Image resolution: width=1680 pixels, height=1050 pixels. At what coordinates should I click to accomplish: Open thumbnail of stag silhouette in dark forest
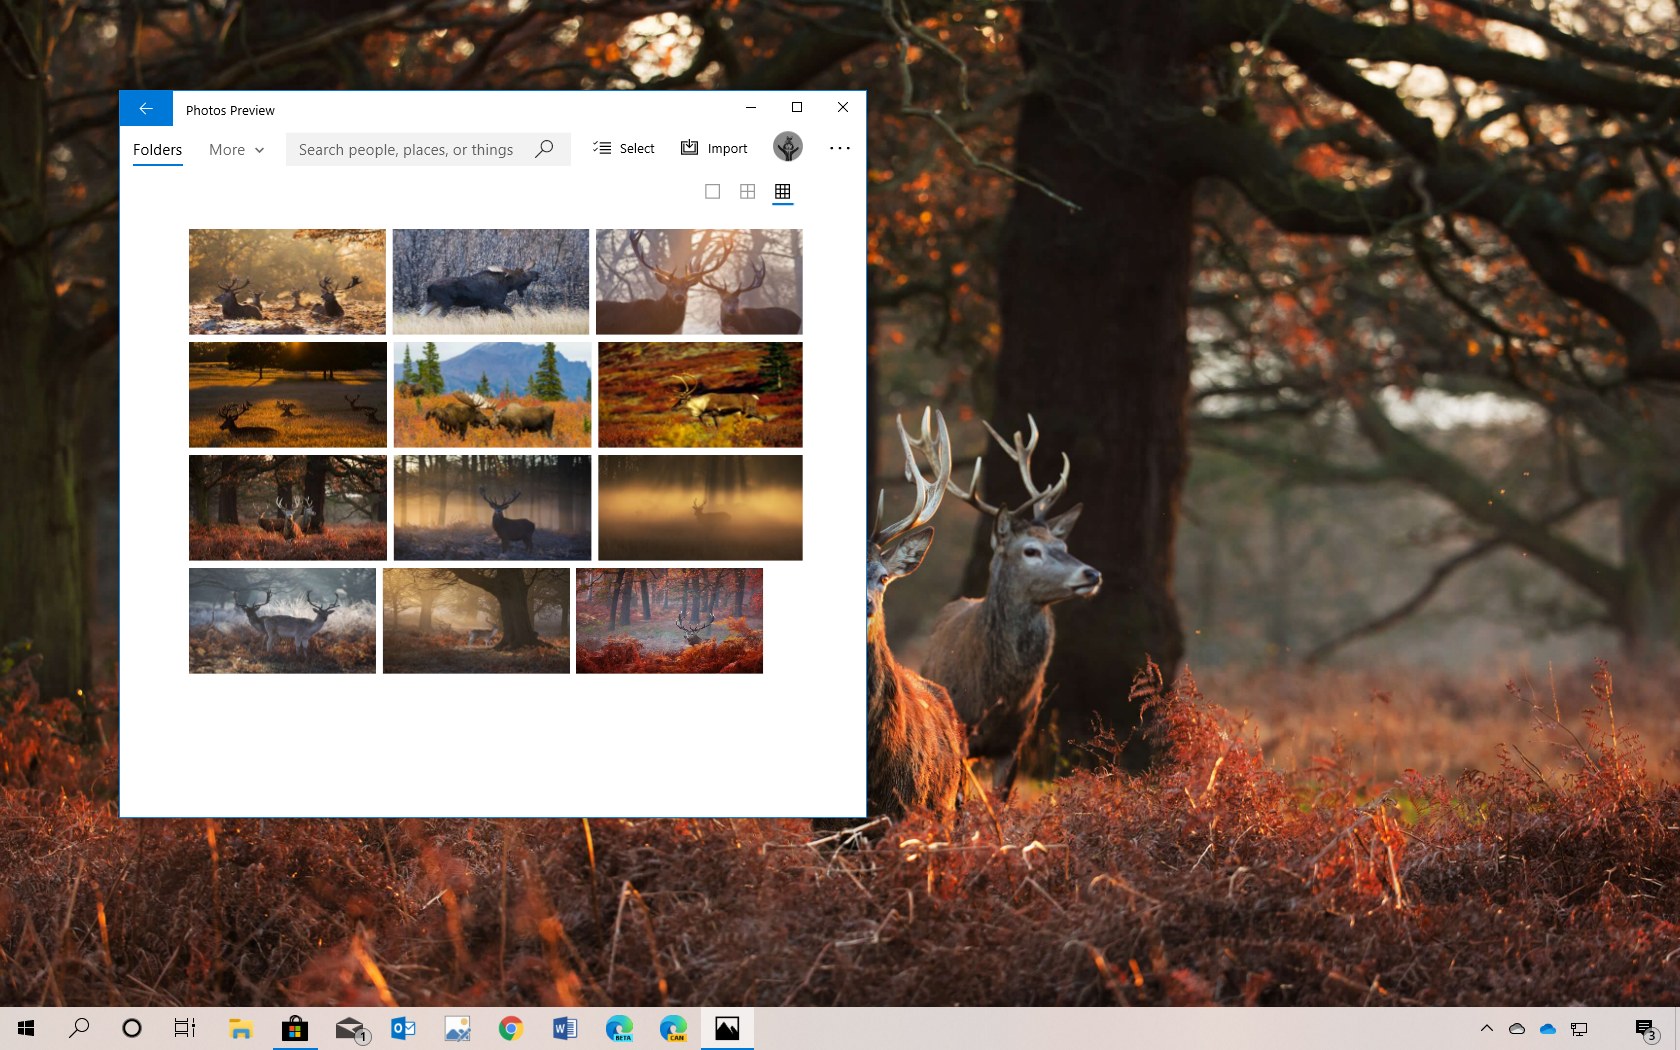point(493,508)
